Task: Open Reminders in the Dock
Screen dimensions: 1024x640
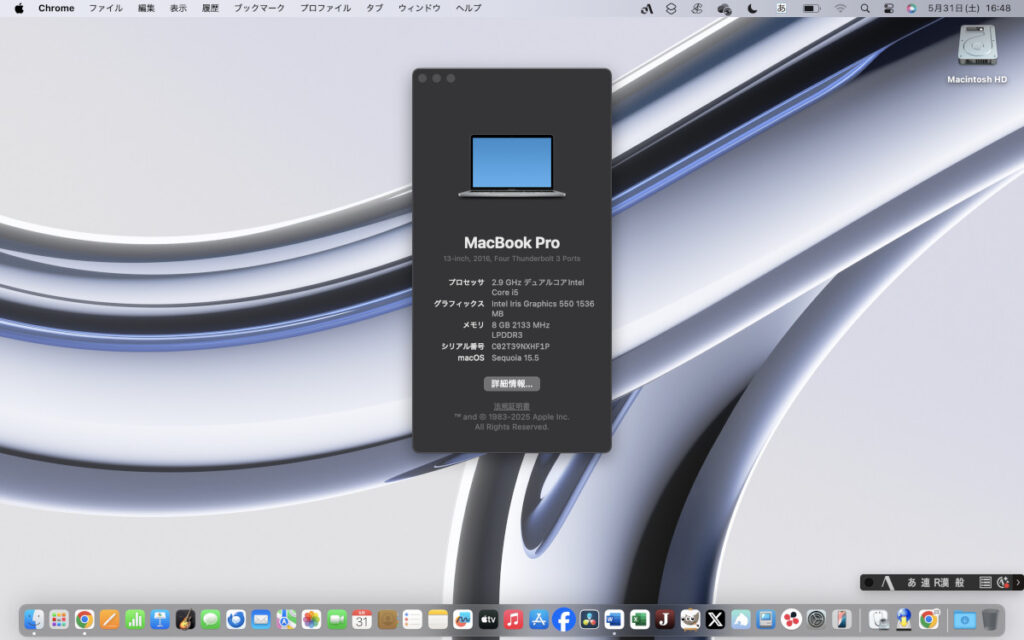Action: [x=413, y=619]
